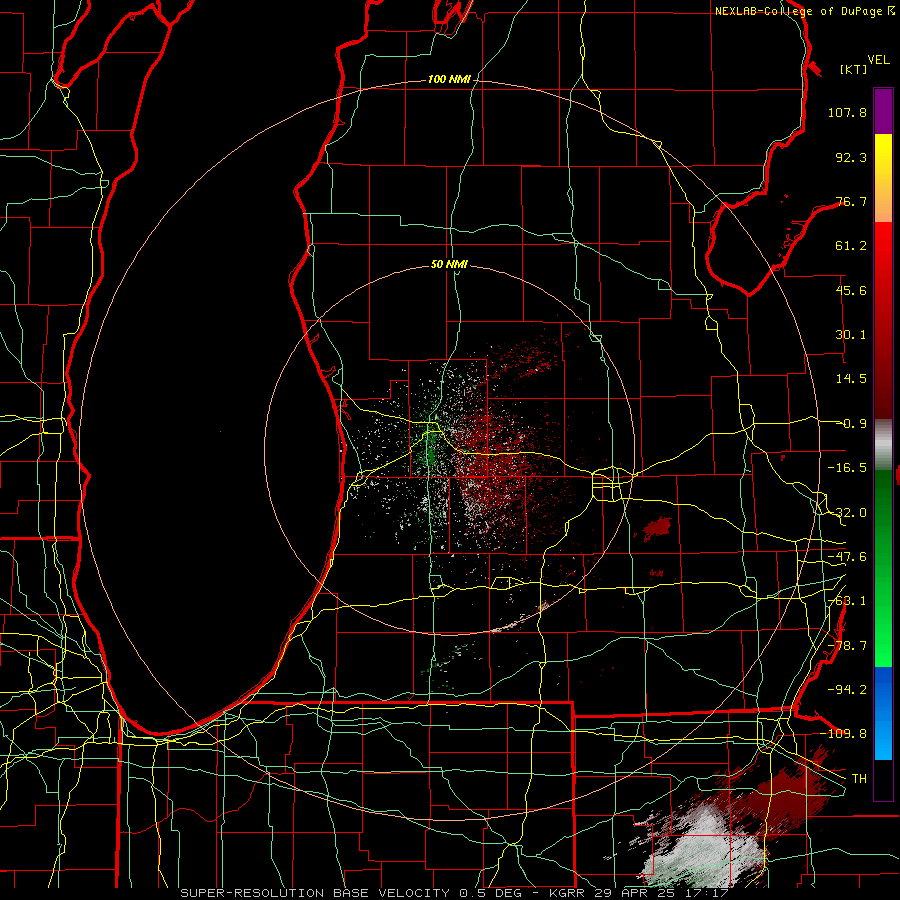
Task: Click the 61.2 velocity scale value
Action: (851, 246)
